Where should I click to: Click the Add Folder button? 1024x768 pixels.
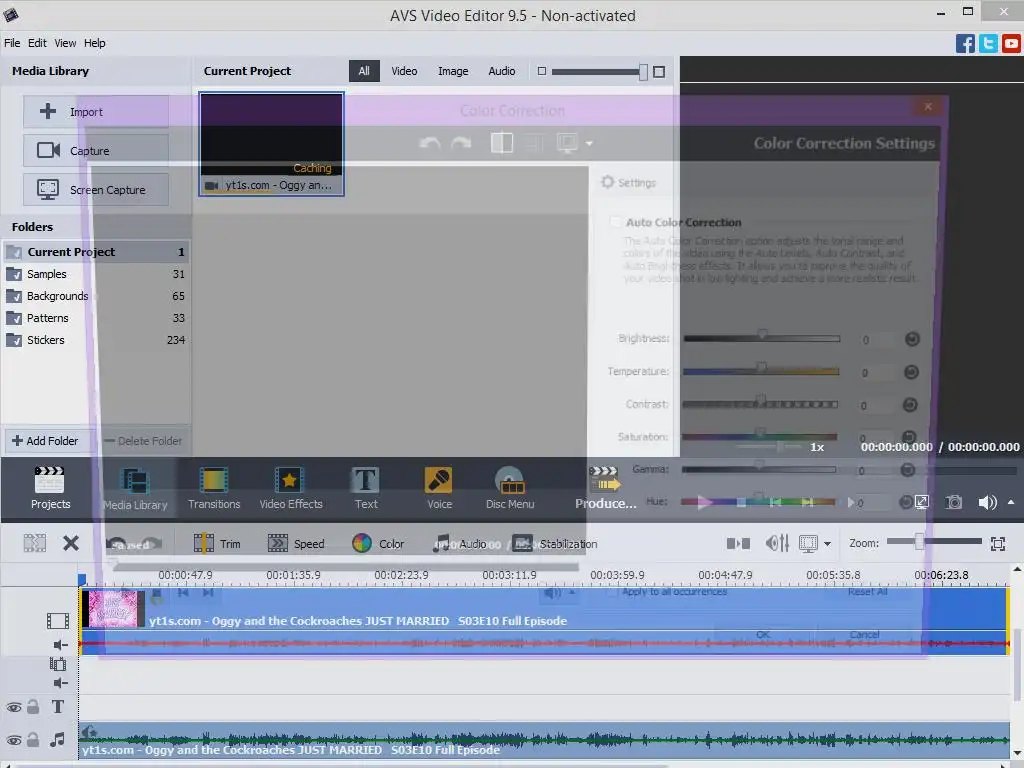pos(46,441)
